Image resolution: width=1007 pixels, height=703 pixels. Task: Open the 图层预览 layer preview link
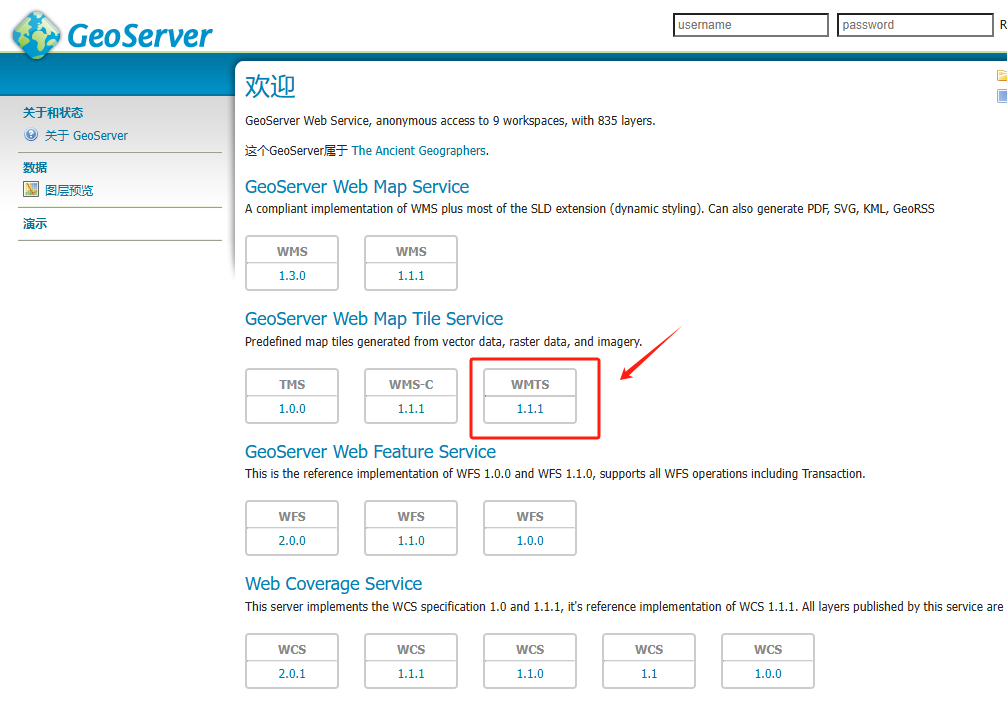point(69,190)
